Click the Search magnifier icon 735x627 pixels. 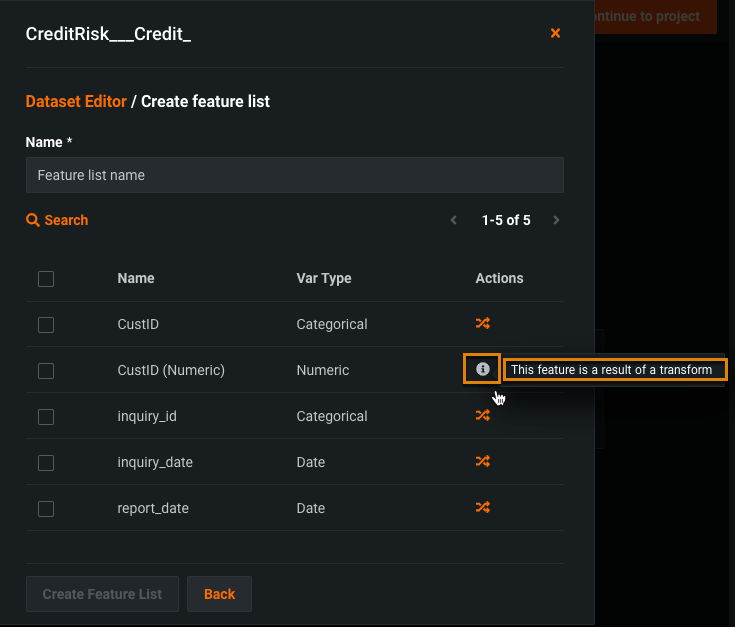33,220
